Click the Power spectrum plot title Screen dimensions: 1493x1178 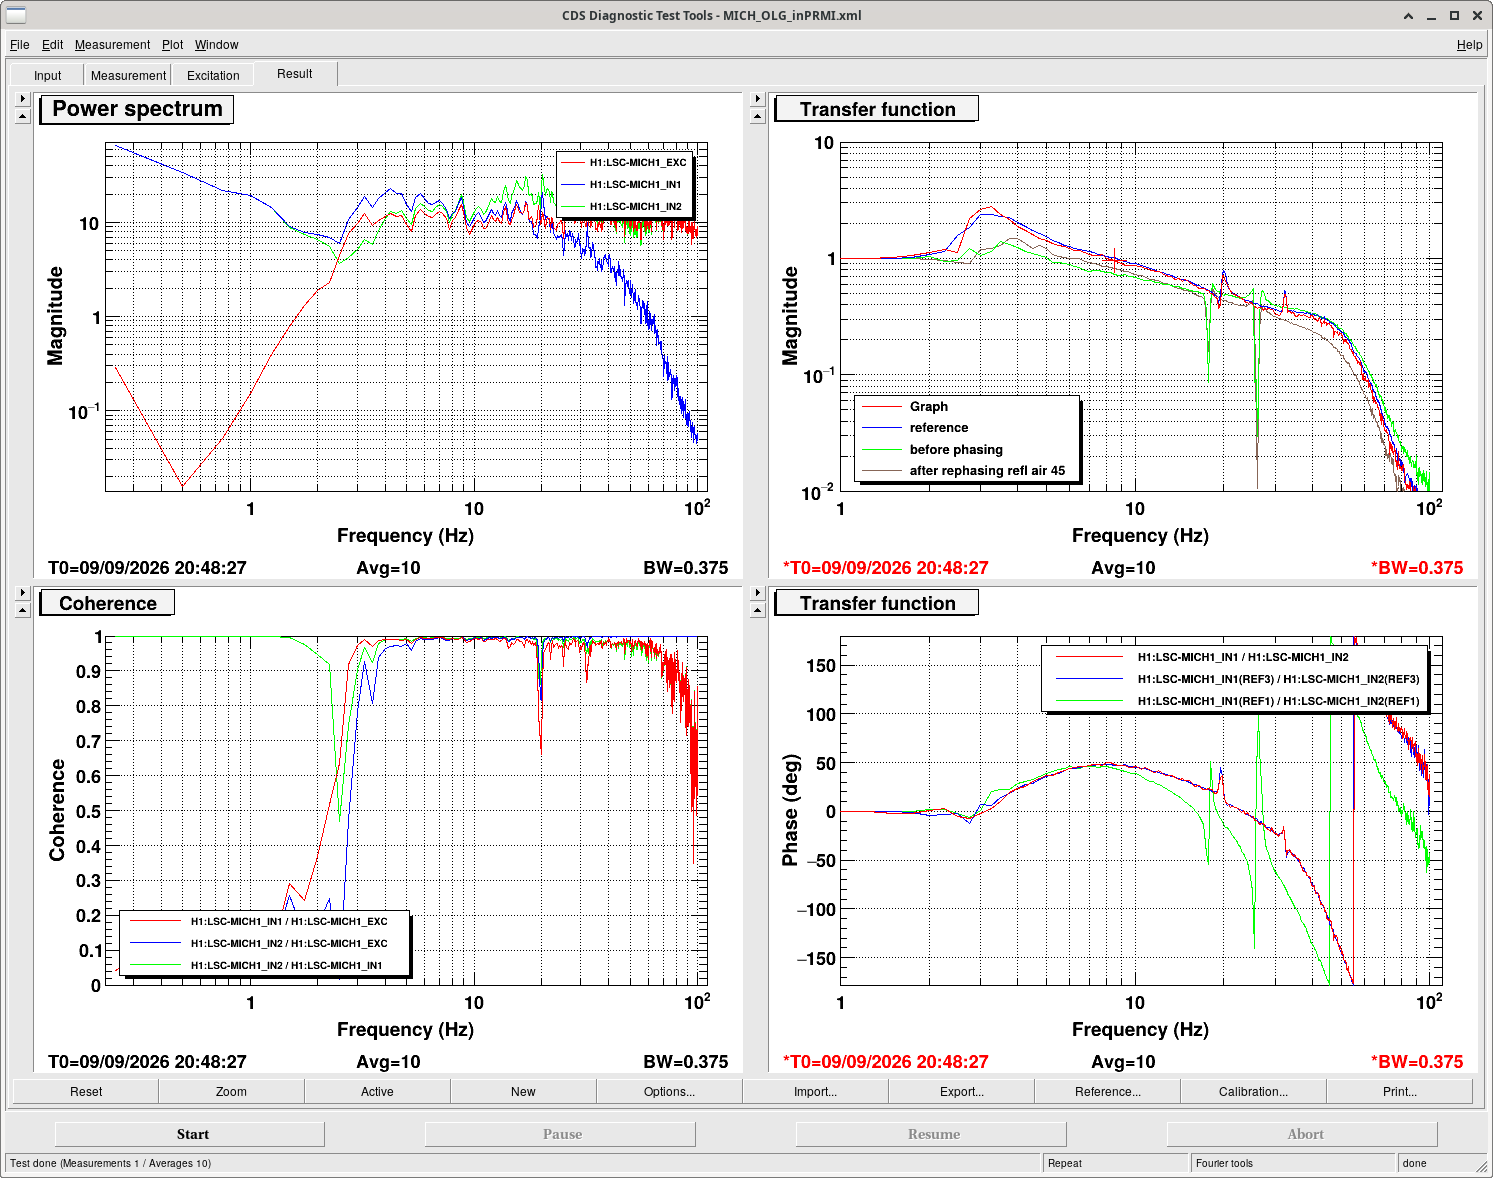pyautogui.click(x=137, y=109)
